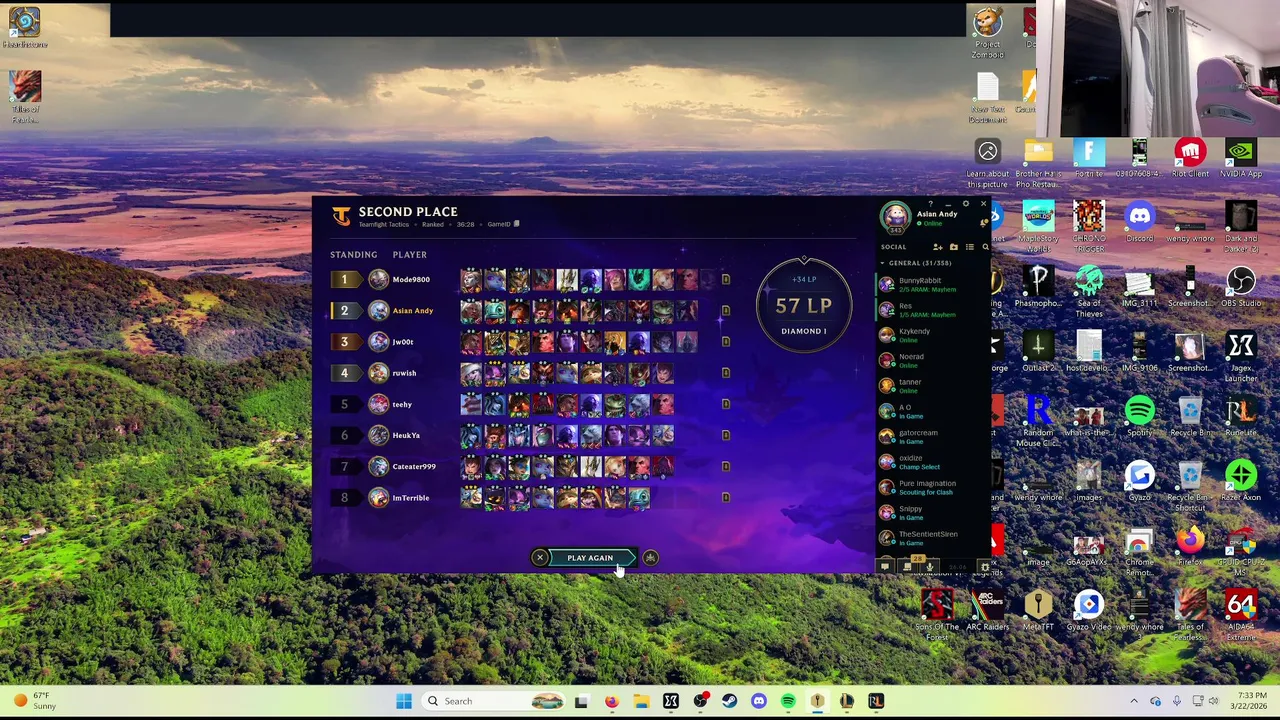This screenshot has width=1280, height=720.
Task: Copy jw00t's row clipboard icon
Action: (x=726, y=342)
